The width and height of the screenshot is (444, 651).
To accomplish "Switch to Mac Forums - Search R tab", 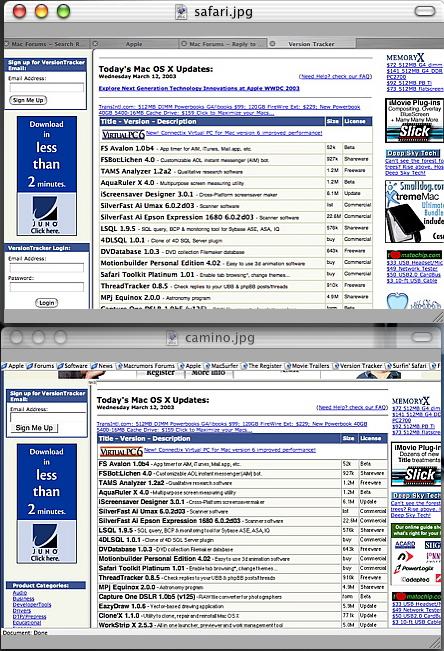I will (x=47, y=44).
